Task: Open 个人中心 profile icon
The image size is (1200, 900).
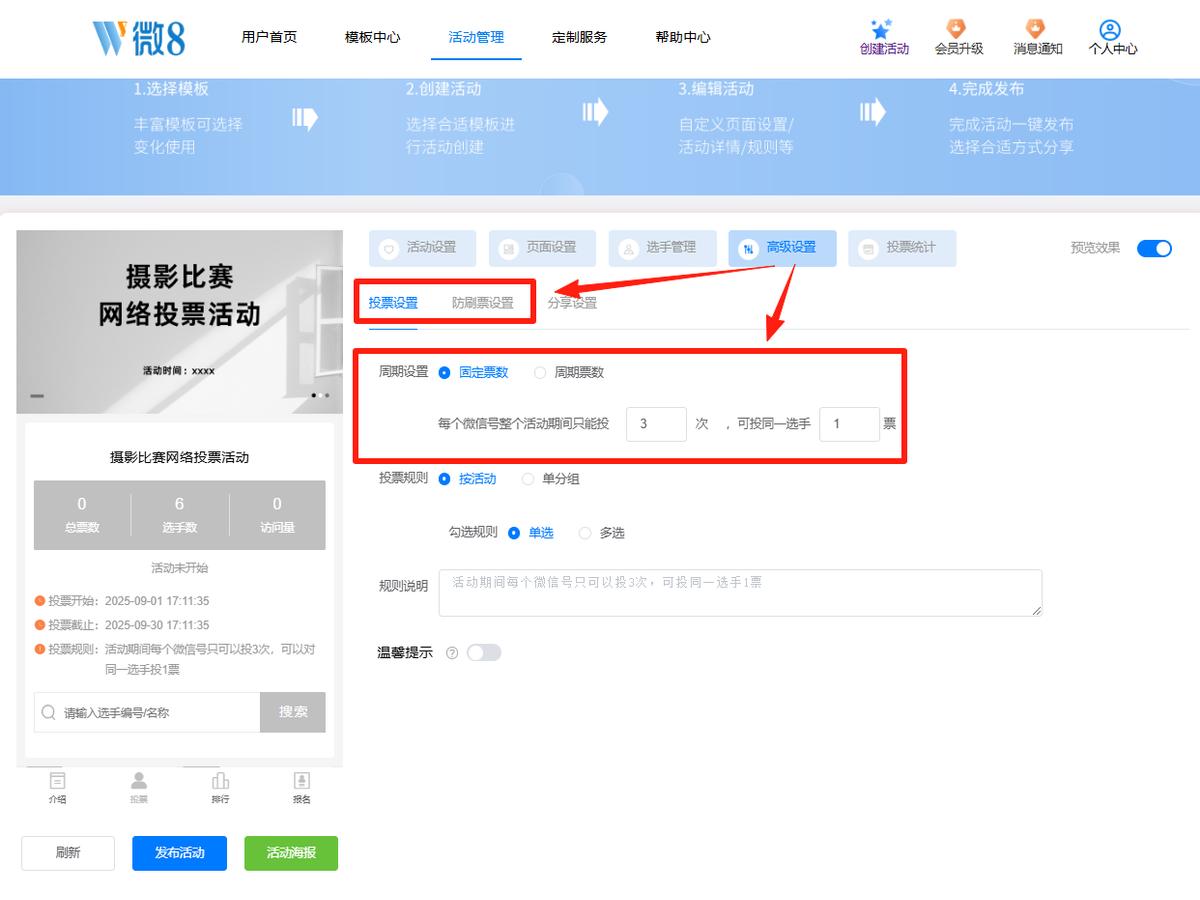Action: (1110, 30)
